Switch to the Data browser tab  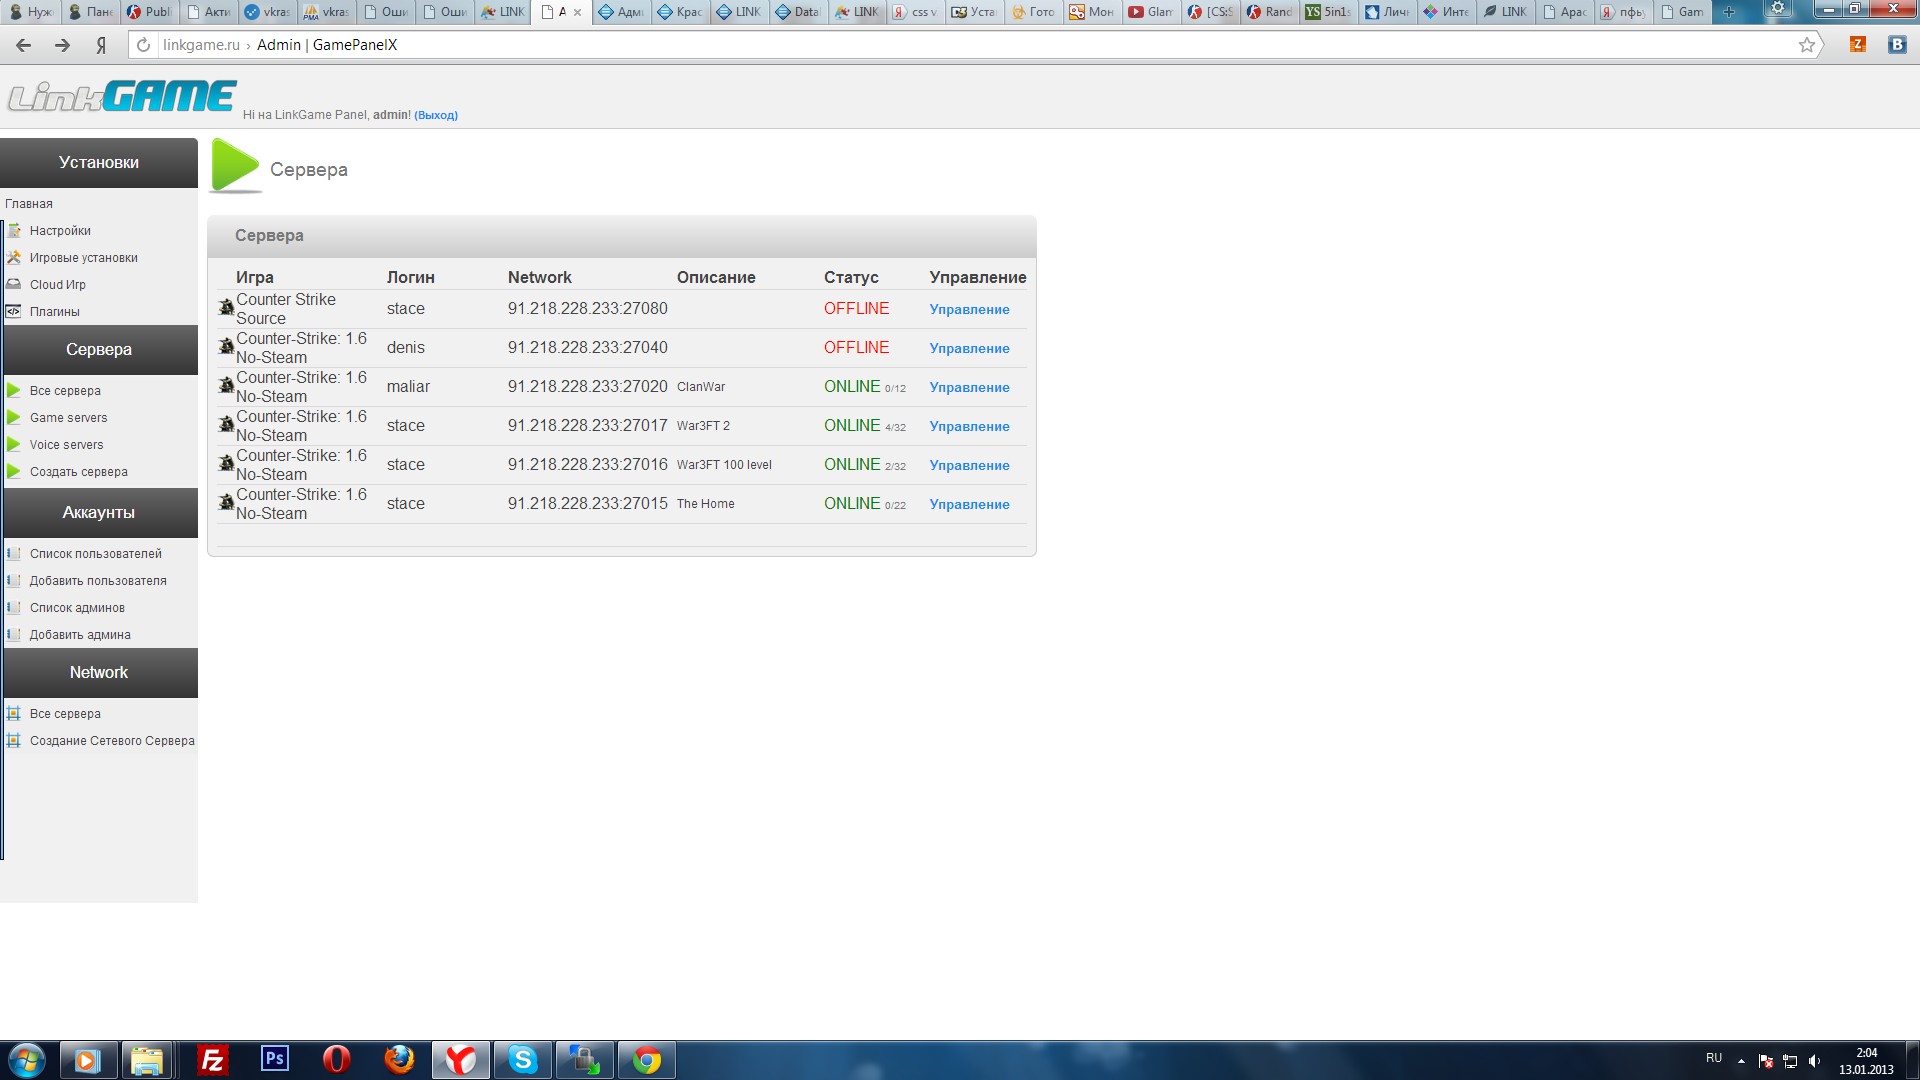798,12
